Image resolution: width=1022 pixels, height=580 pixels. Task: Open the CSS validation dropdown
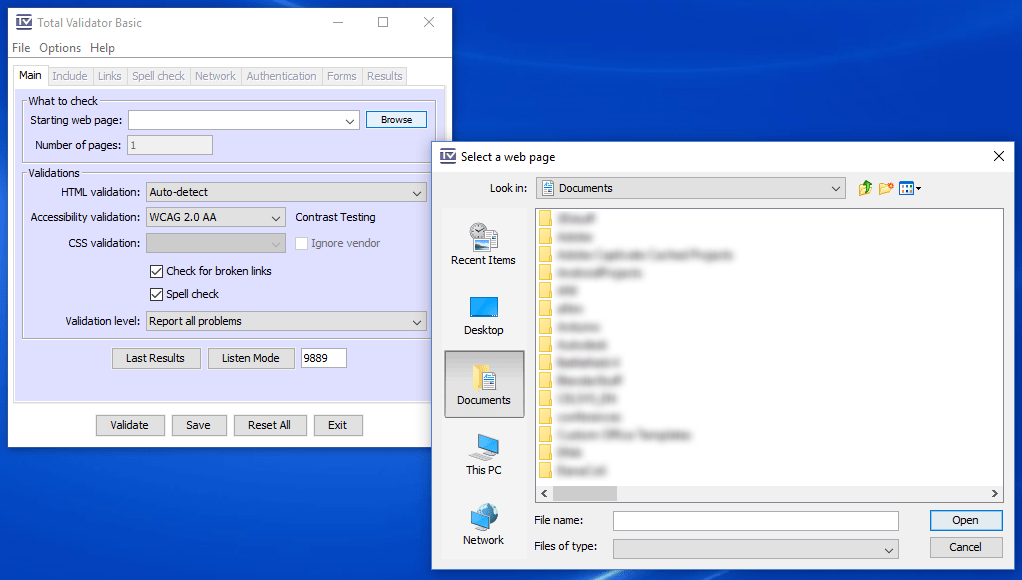point(216,243)
